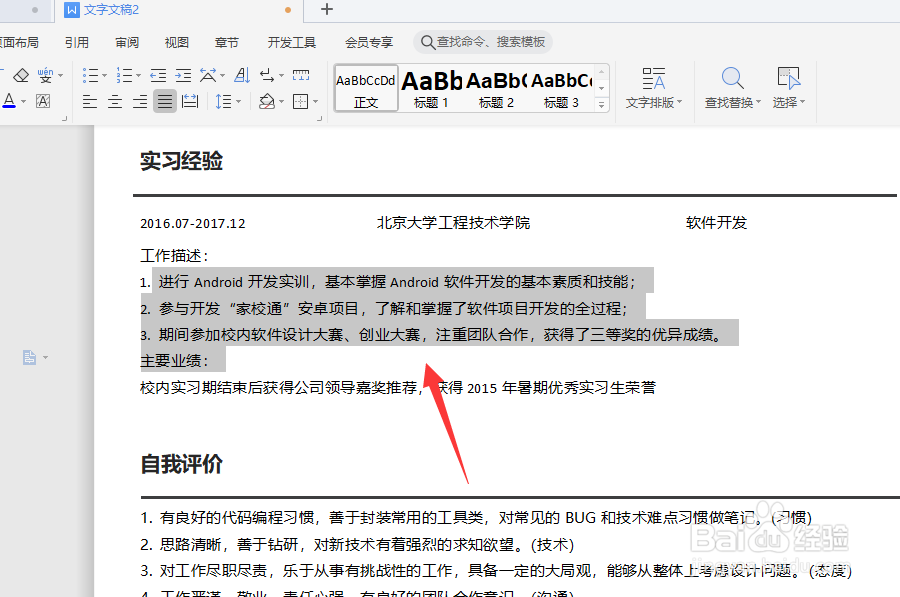
Task: Open the 页面布局 ribbon tab
Action: click(x=19, y=42)
